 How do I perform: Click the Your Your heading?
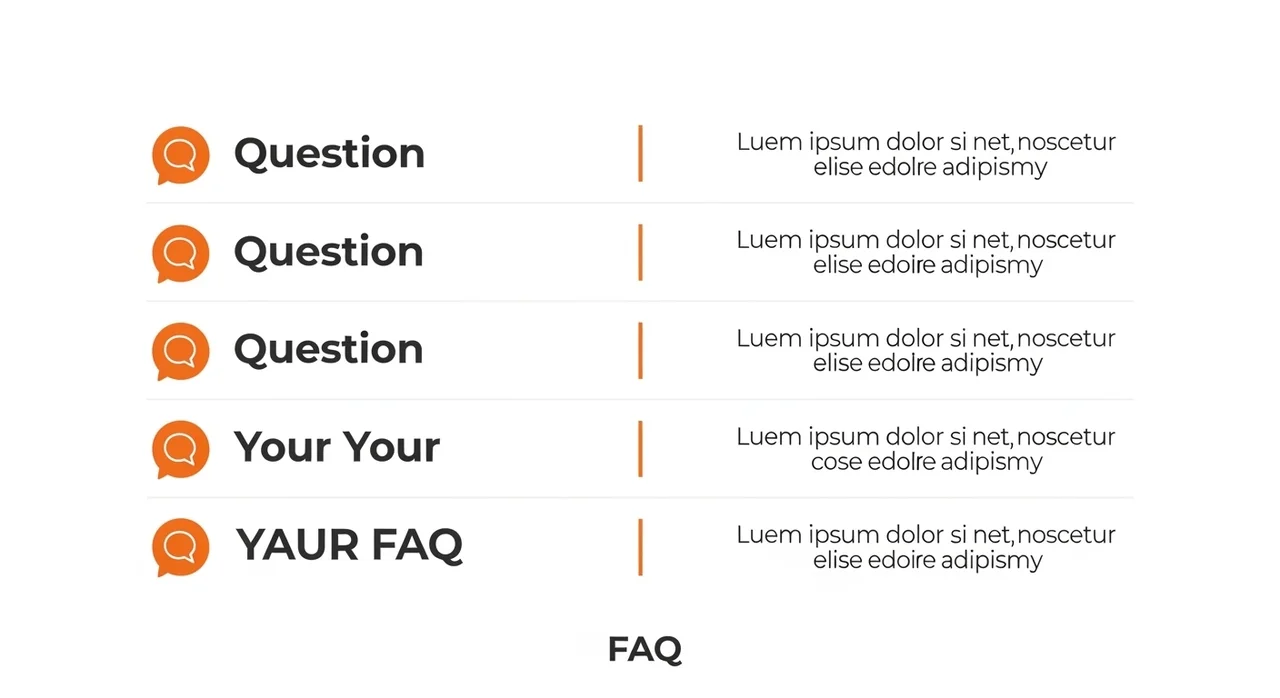(x=337, y=447)
